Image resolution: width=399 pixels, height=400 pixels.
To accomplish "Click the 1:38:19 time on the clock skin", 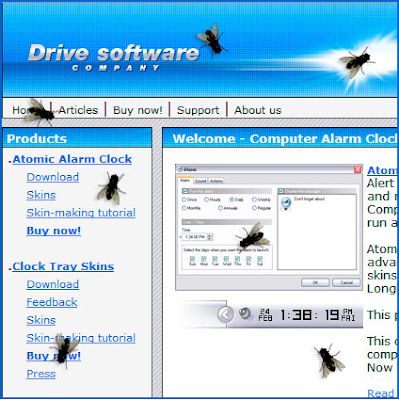I will tap(309, 315).
